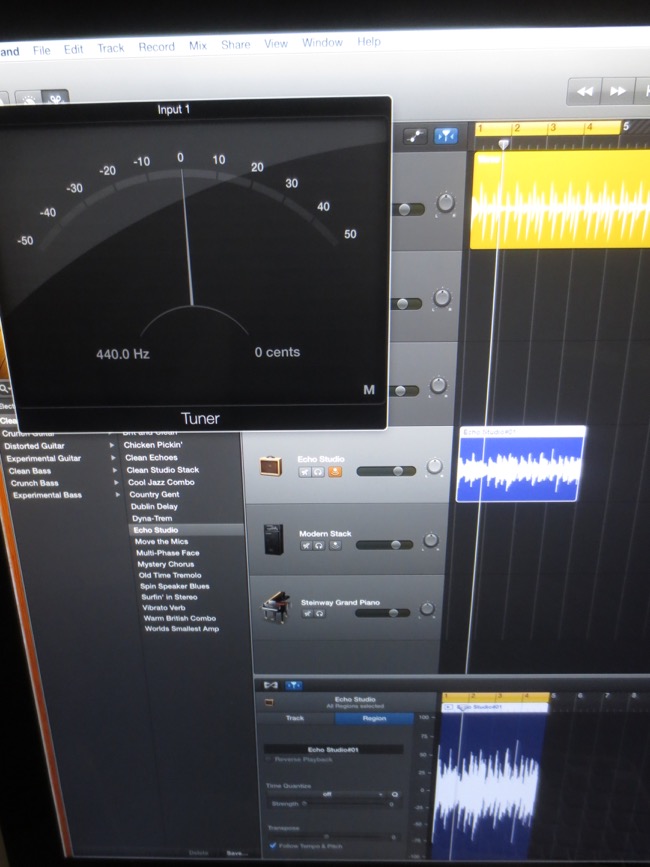This screenshot has width=650, height=867.
Task: Click the Q quantize button
Action: [x=395, y=795]
